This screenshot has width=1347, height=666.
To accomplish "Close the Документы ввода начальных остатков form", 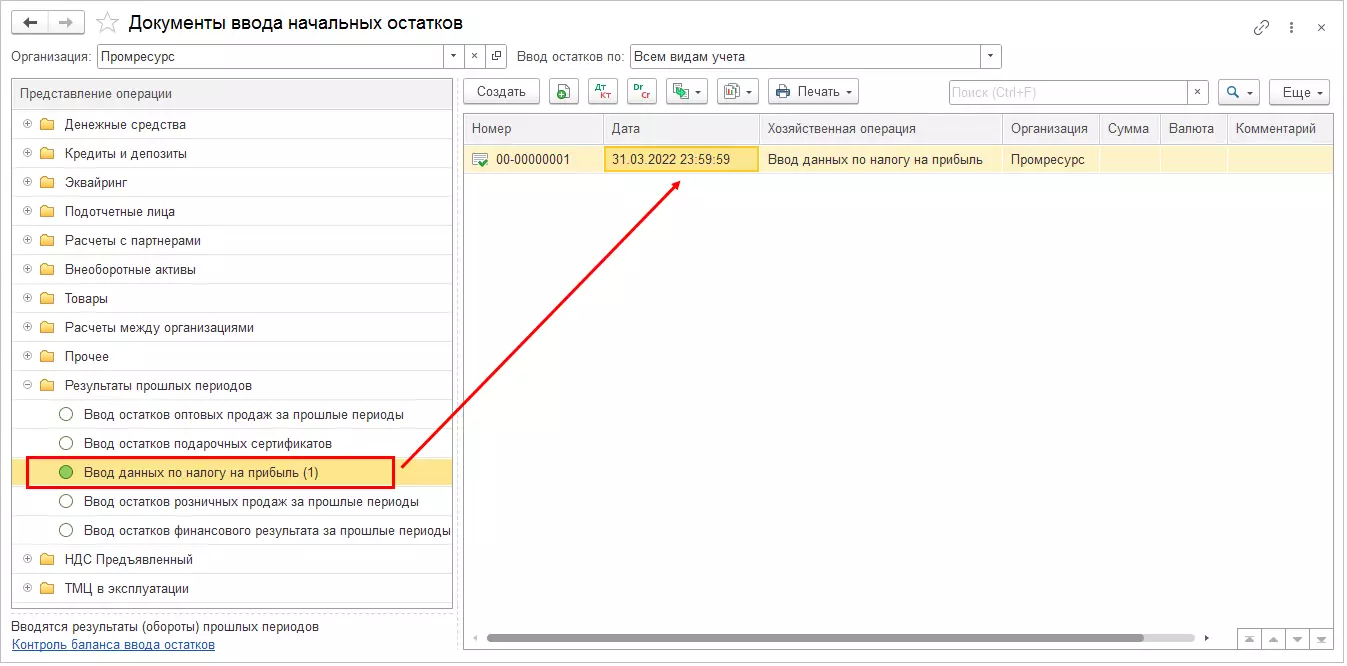I will click(1322, 28).
